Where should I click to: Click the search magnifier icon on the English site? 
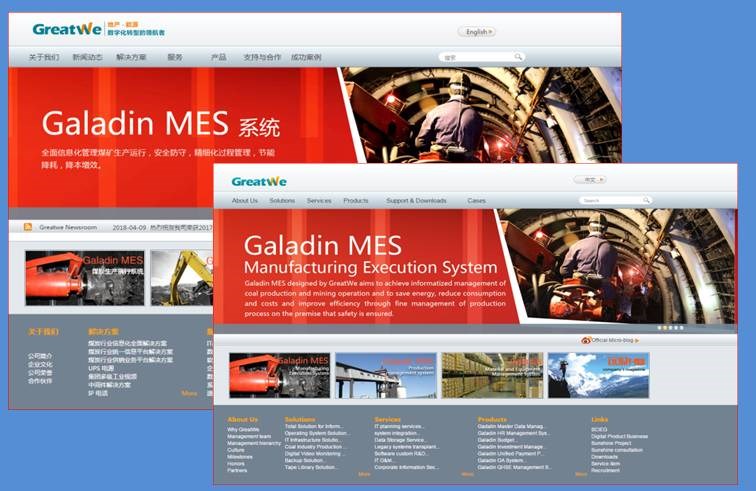tap(646, 200)
